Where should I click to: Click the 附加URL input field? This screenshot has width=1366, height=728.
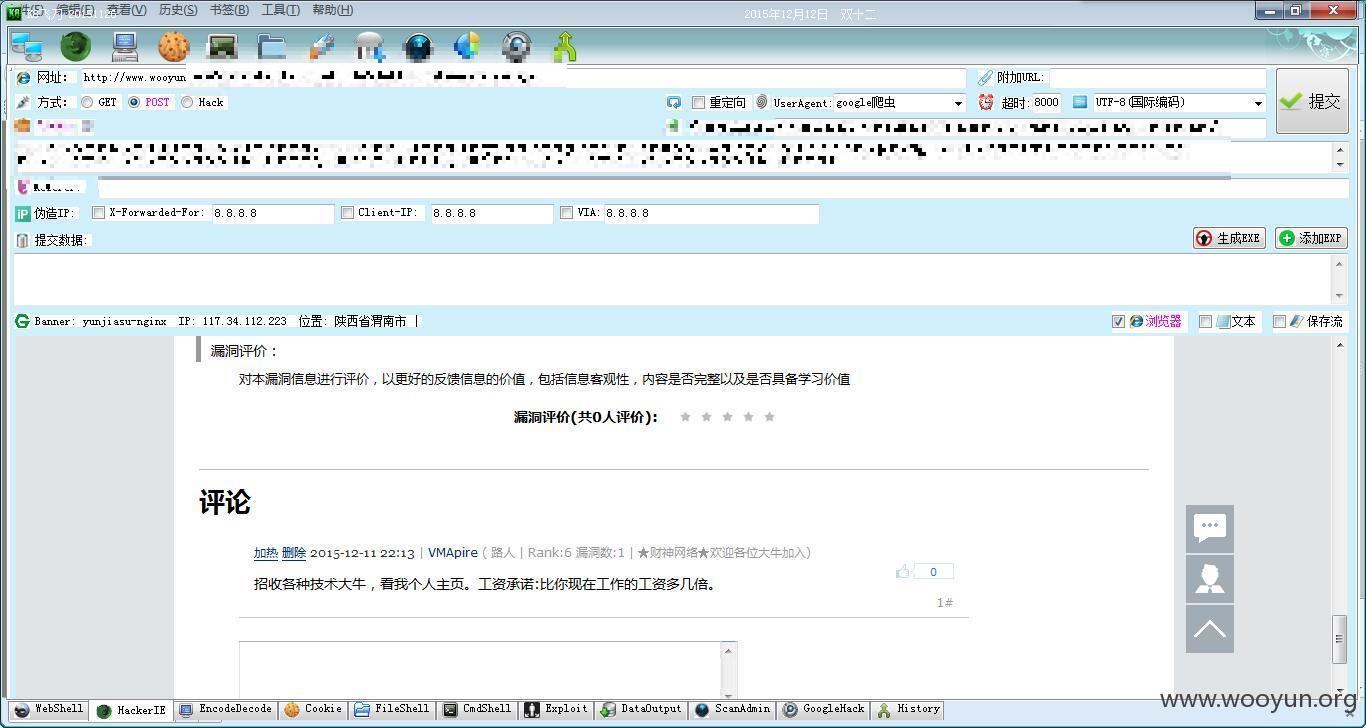pos(1157,77)
